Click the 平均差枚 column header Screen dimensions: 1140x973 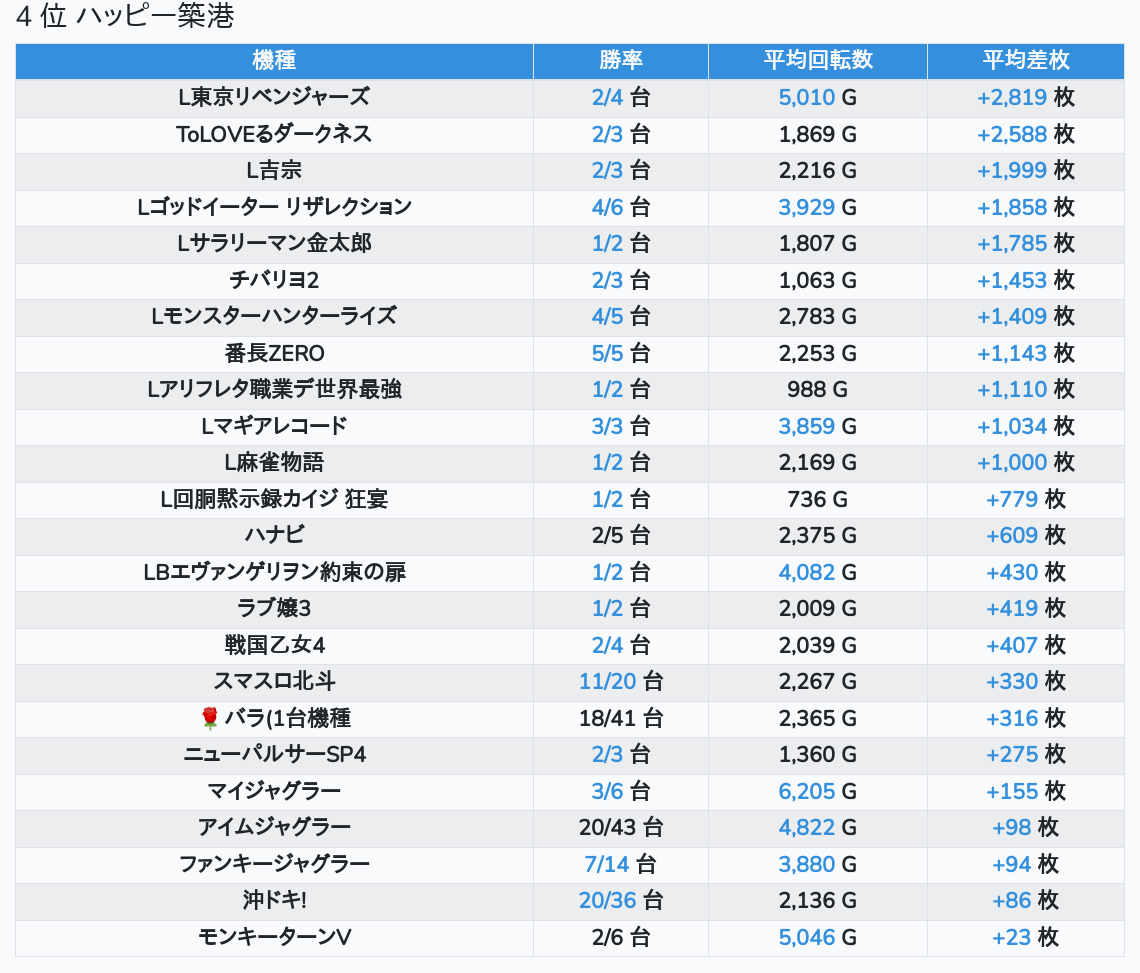[1025, 60]
